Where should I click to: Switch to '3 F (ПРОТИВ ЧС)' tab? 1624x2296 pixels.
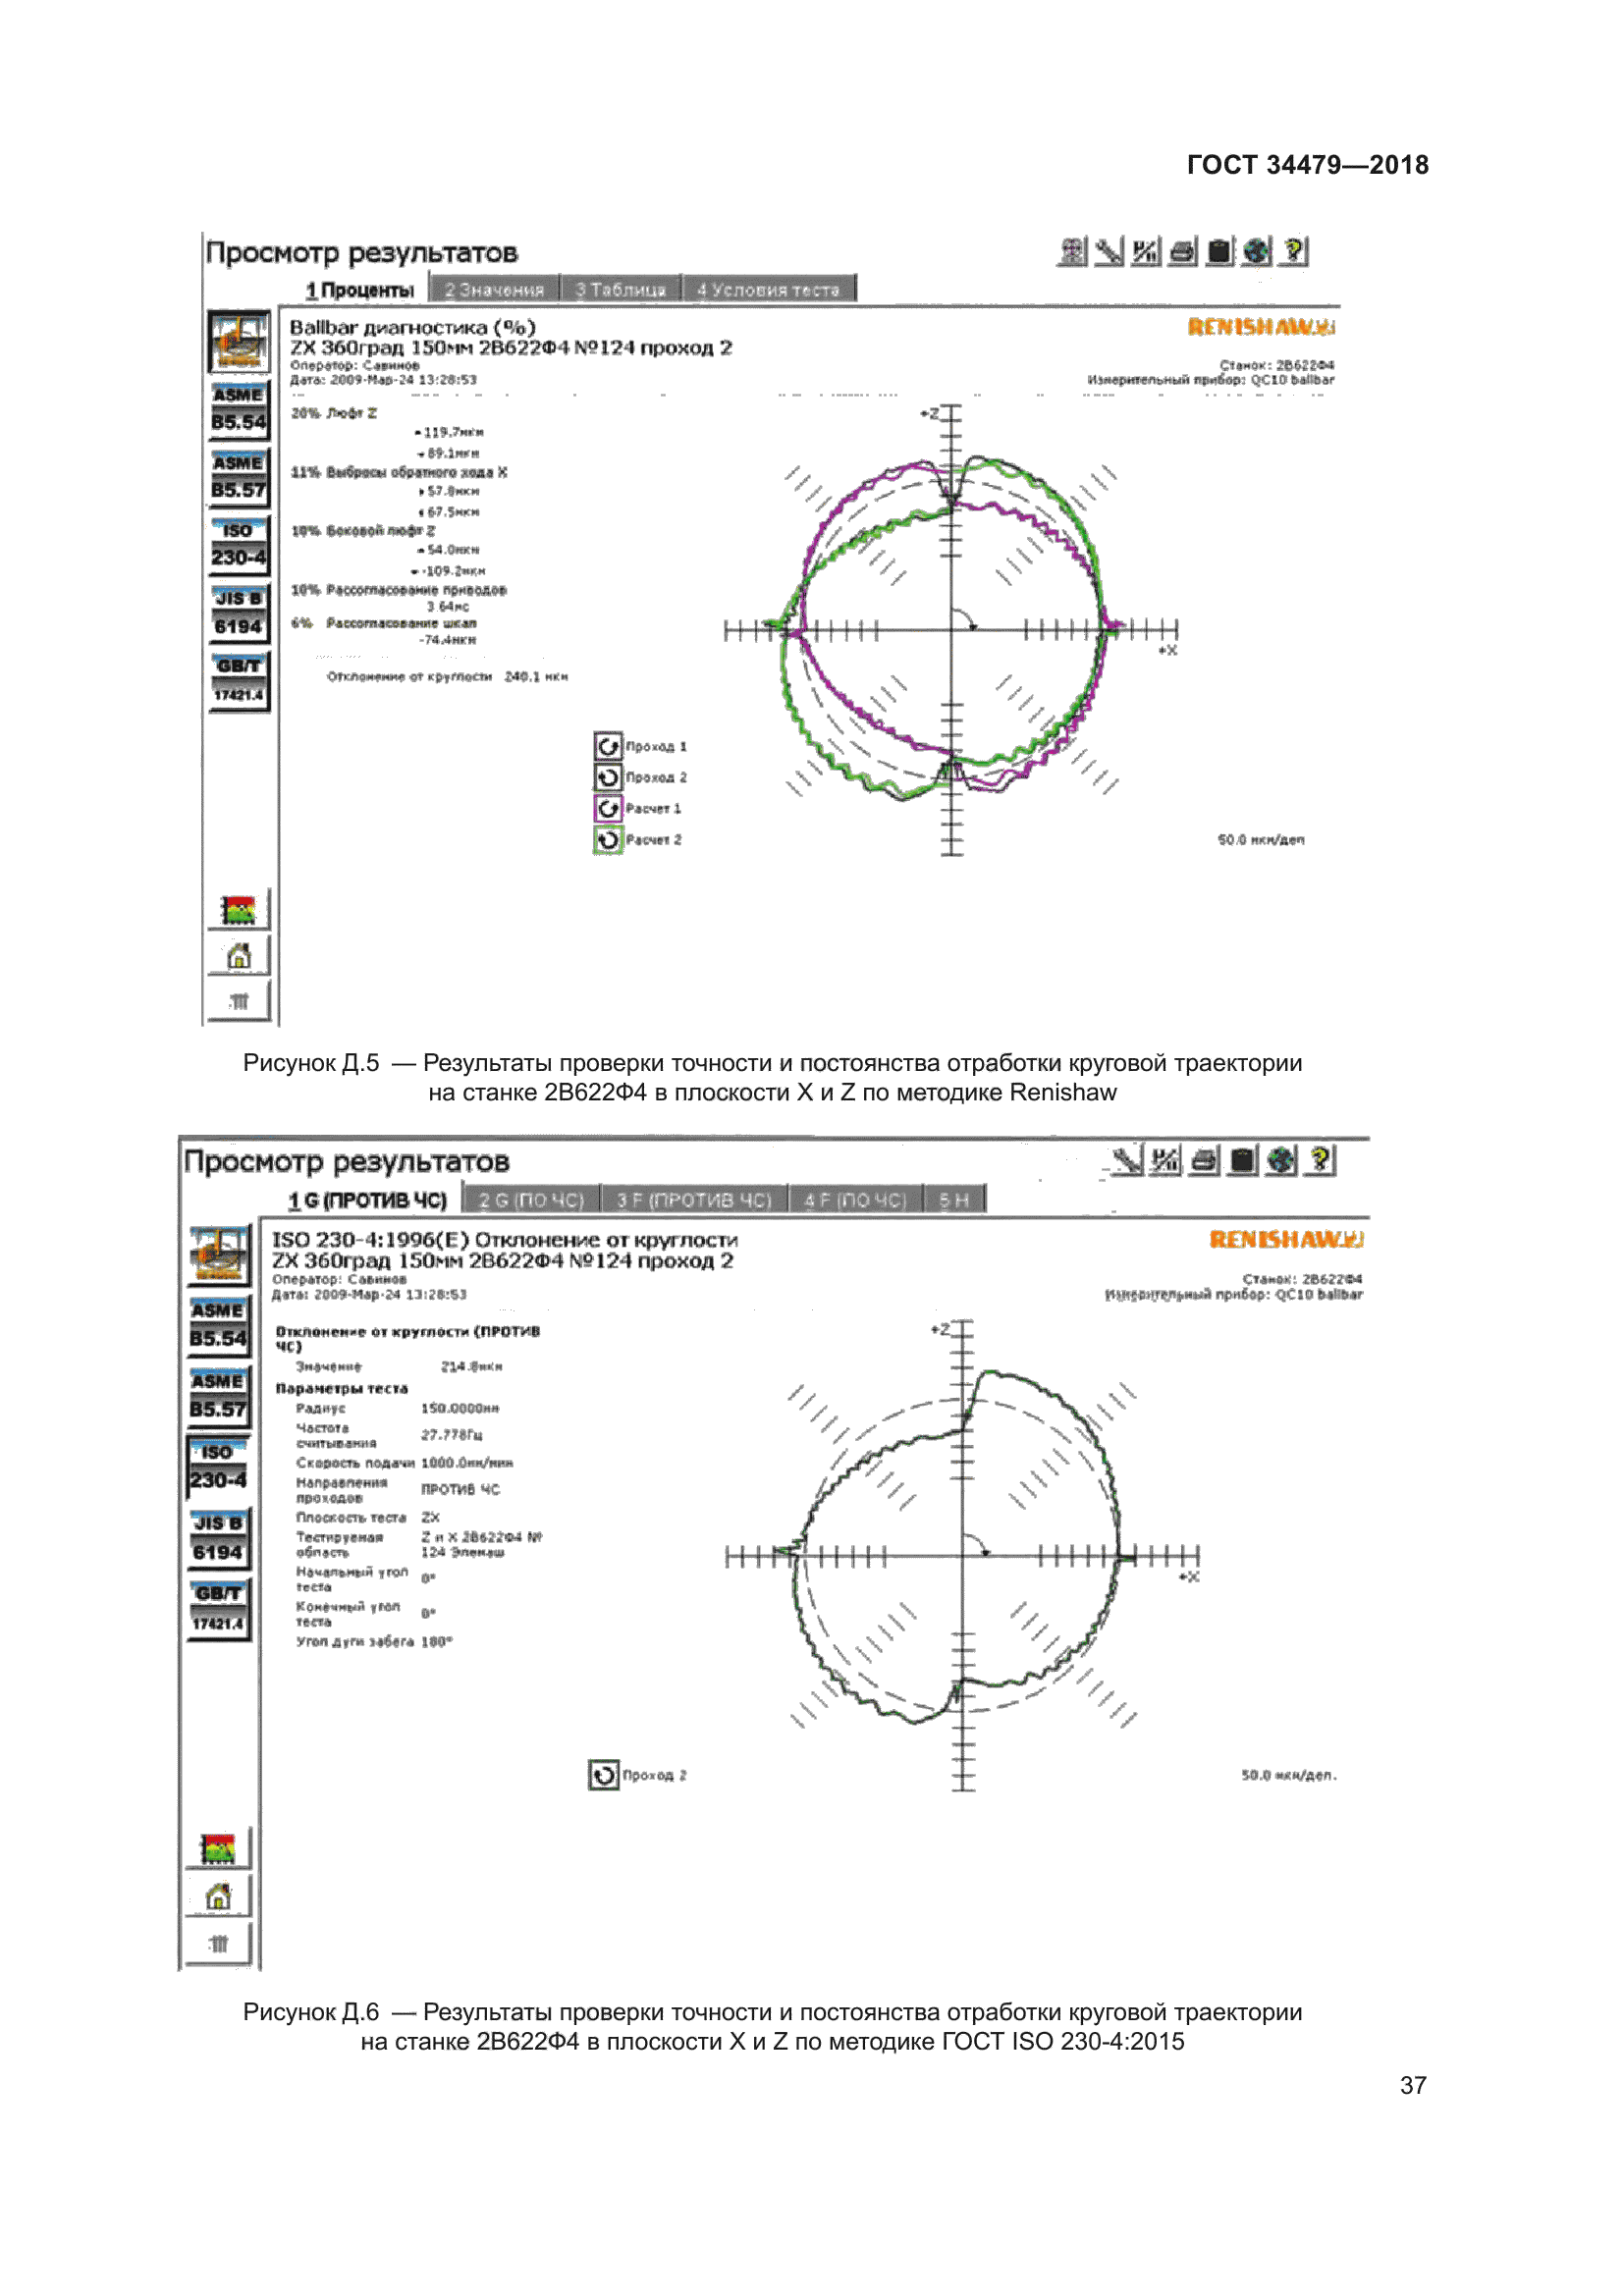(694, 1200)
